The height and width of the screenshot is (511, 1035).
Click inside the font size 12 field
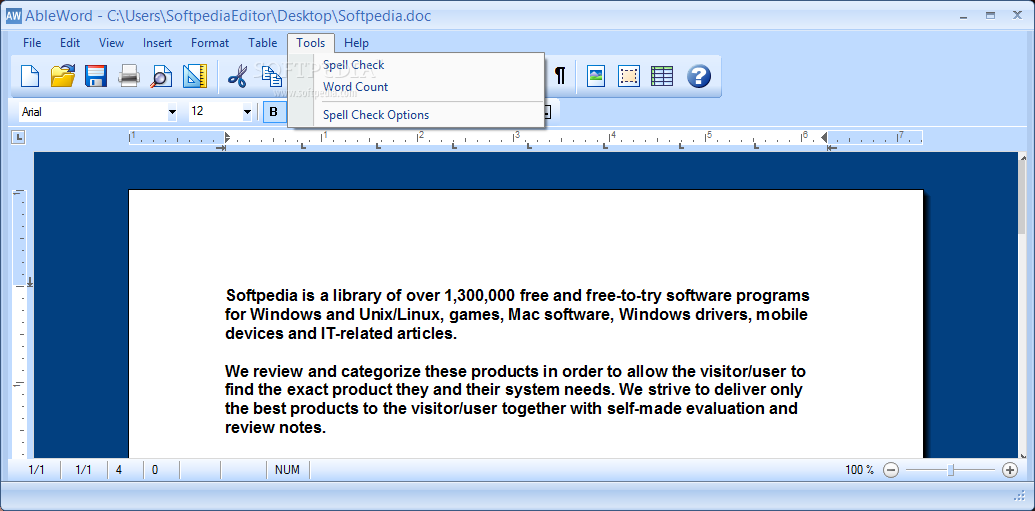pos(215,112)
